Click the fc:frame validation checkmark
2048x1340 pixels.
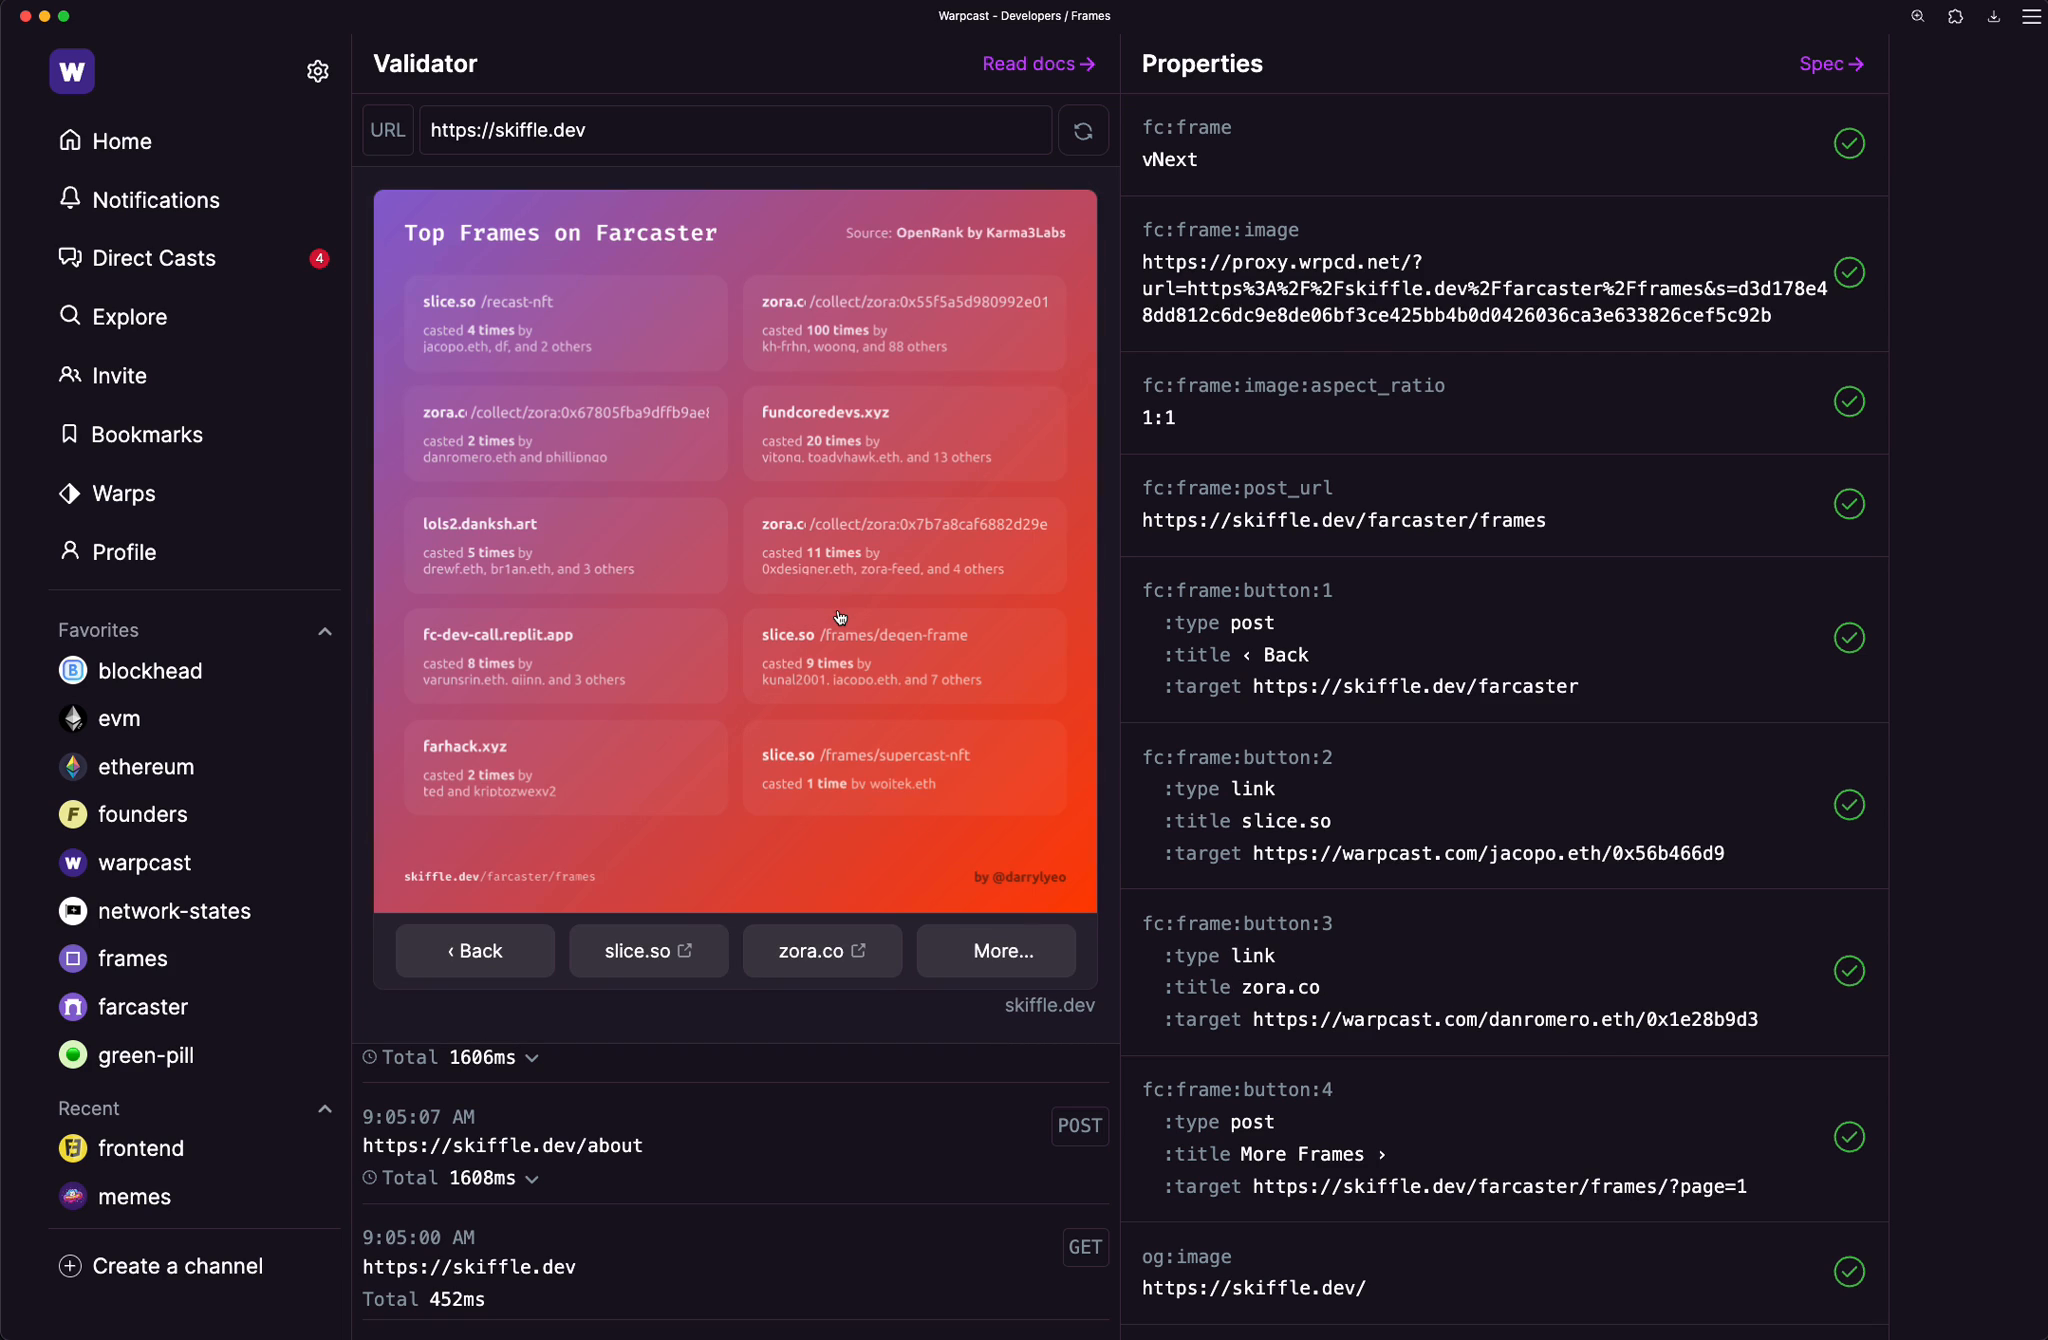pyautogui.click(x=1849, y=143)
